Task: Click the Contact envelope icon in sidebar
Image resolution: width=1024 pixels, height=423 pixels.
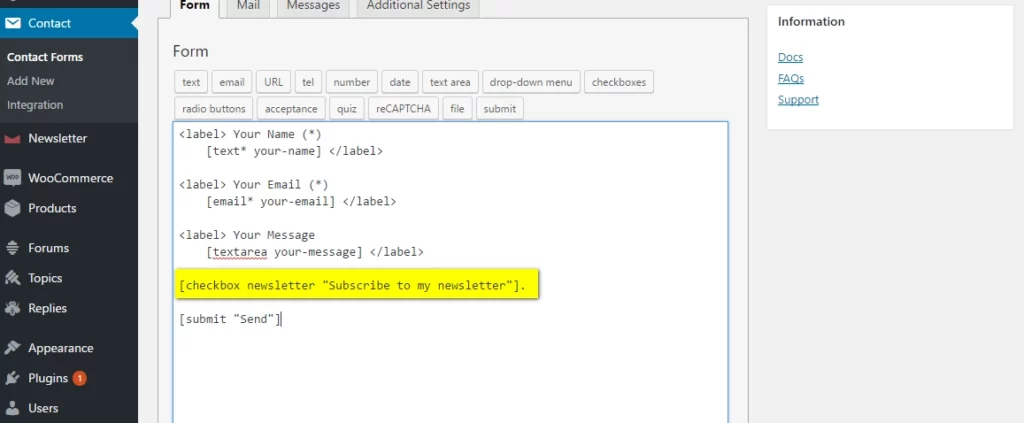Action: coord(13,23)
